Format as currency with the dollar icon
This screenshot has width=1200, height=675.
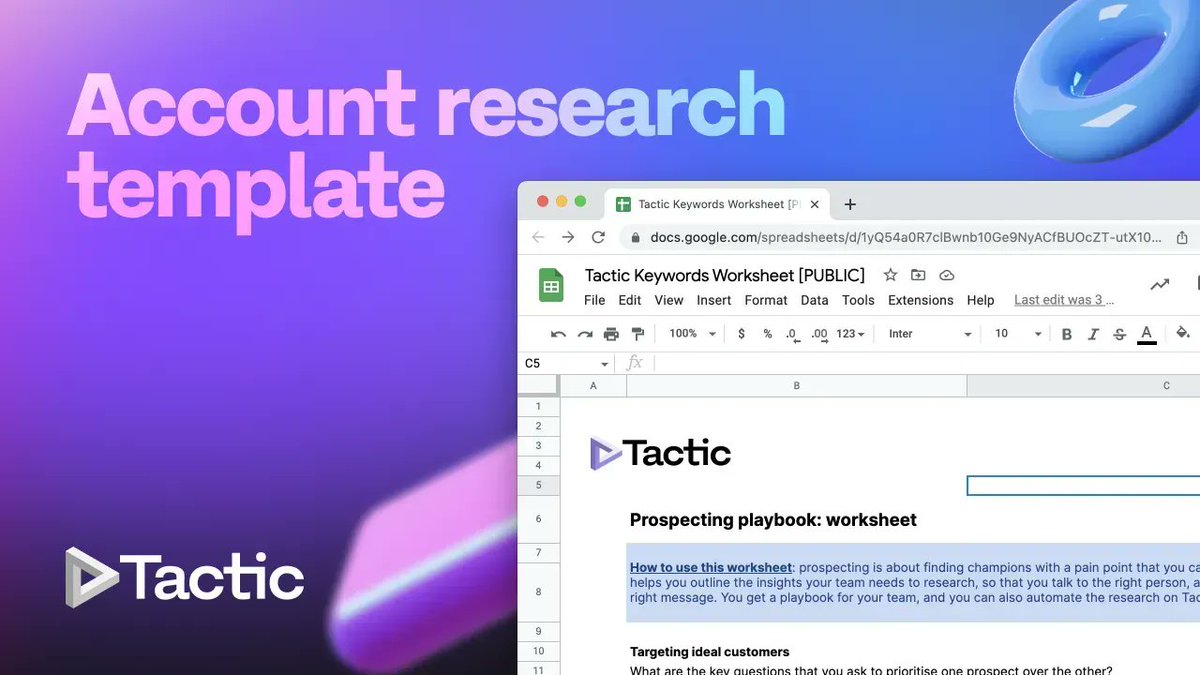[741, 334]
